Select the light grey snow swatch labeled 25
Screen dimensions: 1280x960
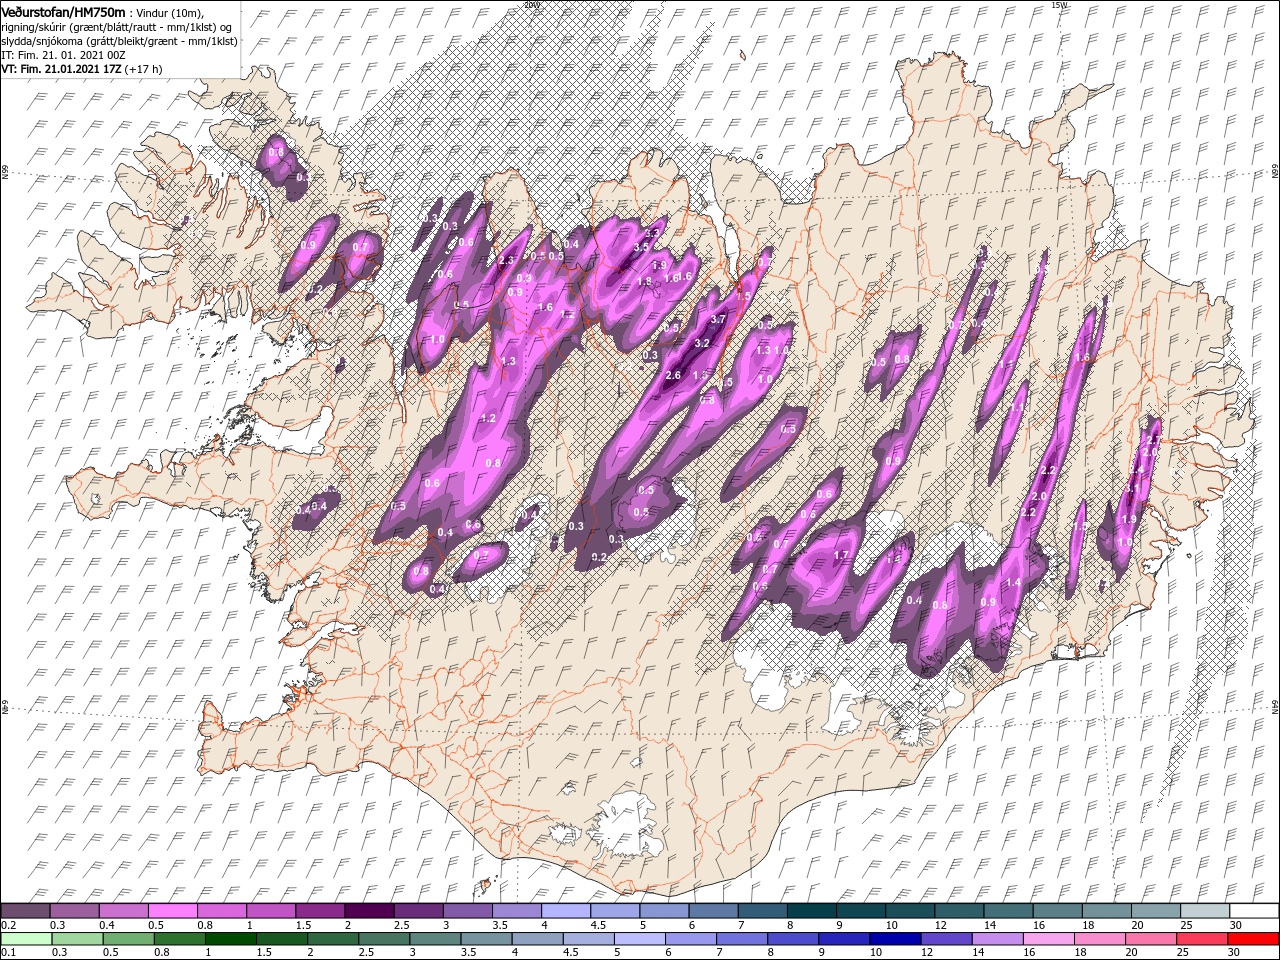pos(1205,911)
